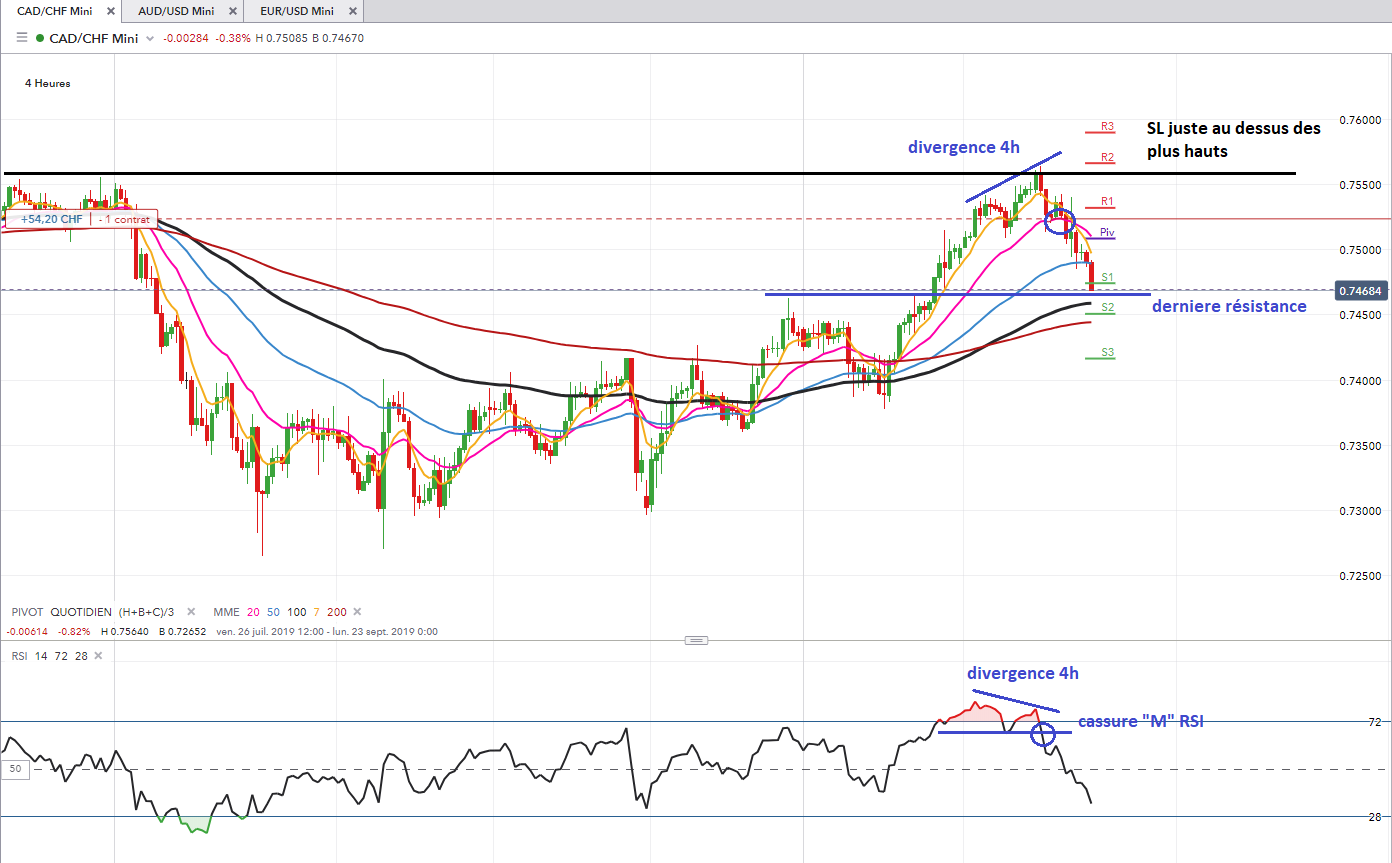Switch to the EUR/USD Mini tab
The width and height of the screenshot is (1392, 863).
pos(305,12)
